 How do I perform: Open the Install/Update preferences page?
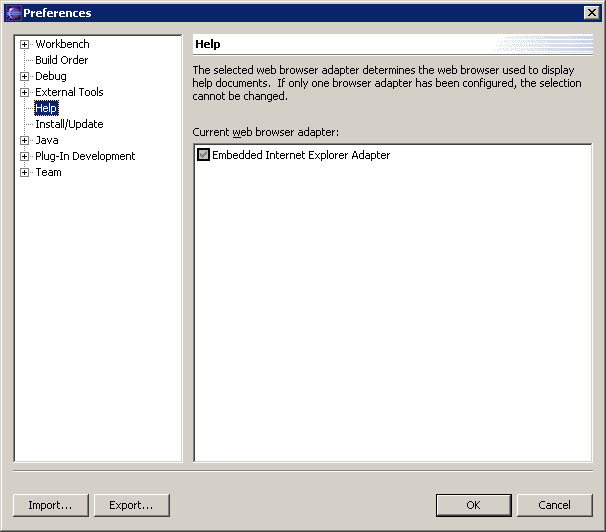point(69,124)
